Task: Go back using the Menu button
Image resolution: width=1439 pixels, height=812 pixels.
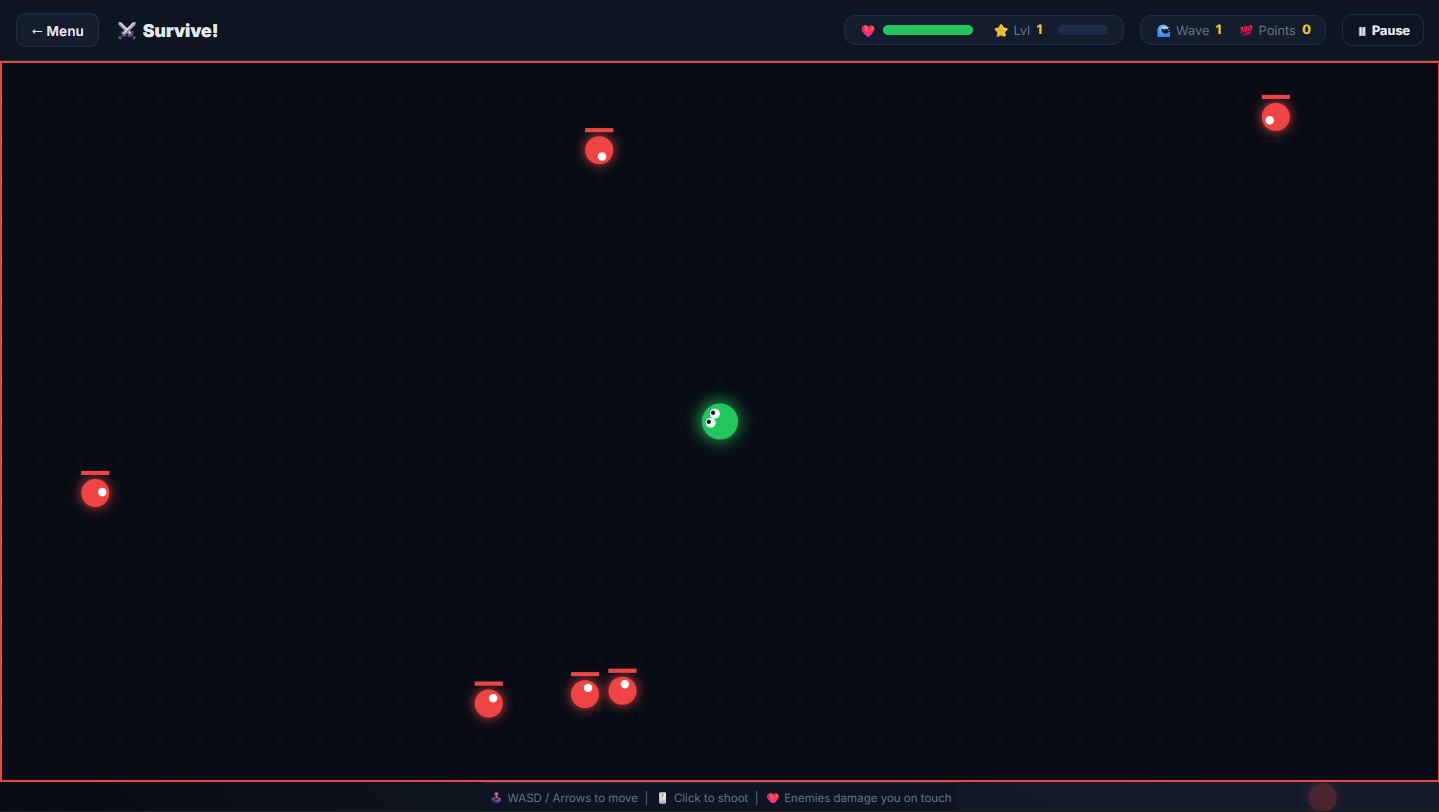Action: 57,30
